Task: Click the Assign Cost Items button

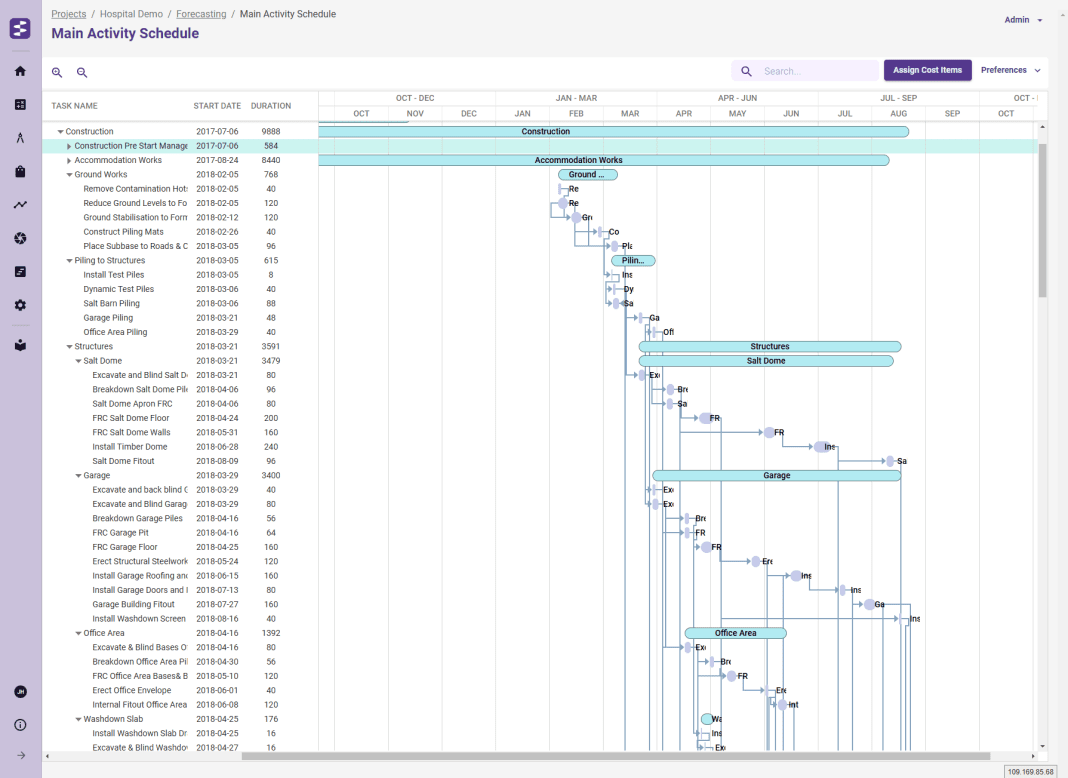Action: pos(927,70)
